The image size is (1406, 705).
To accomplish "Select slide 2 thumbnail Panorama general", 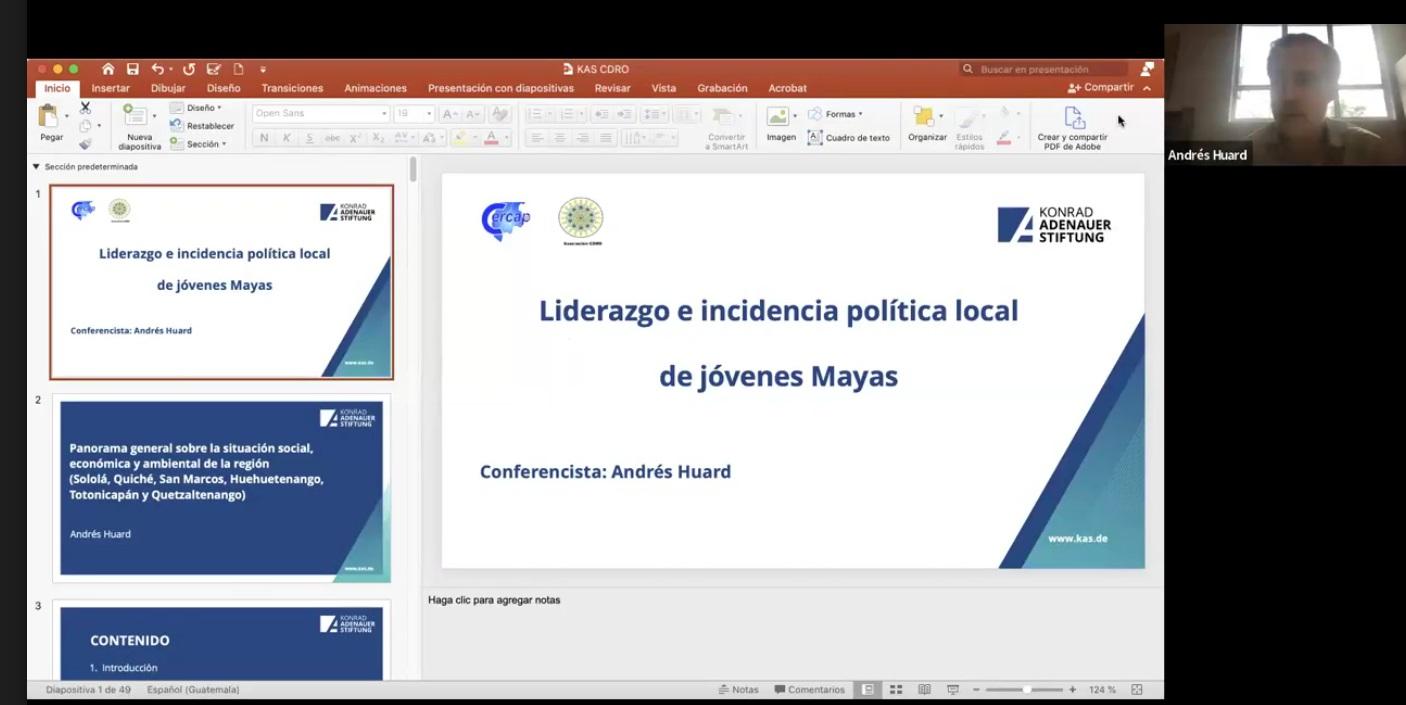I will [x=221, y=488].
